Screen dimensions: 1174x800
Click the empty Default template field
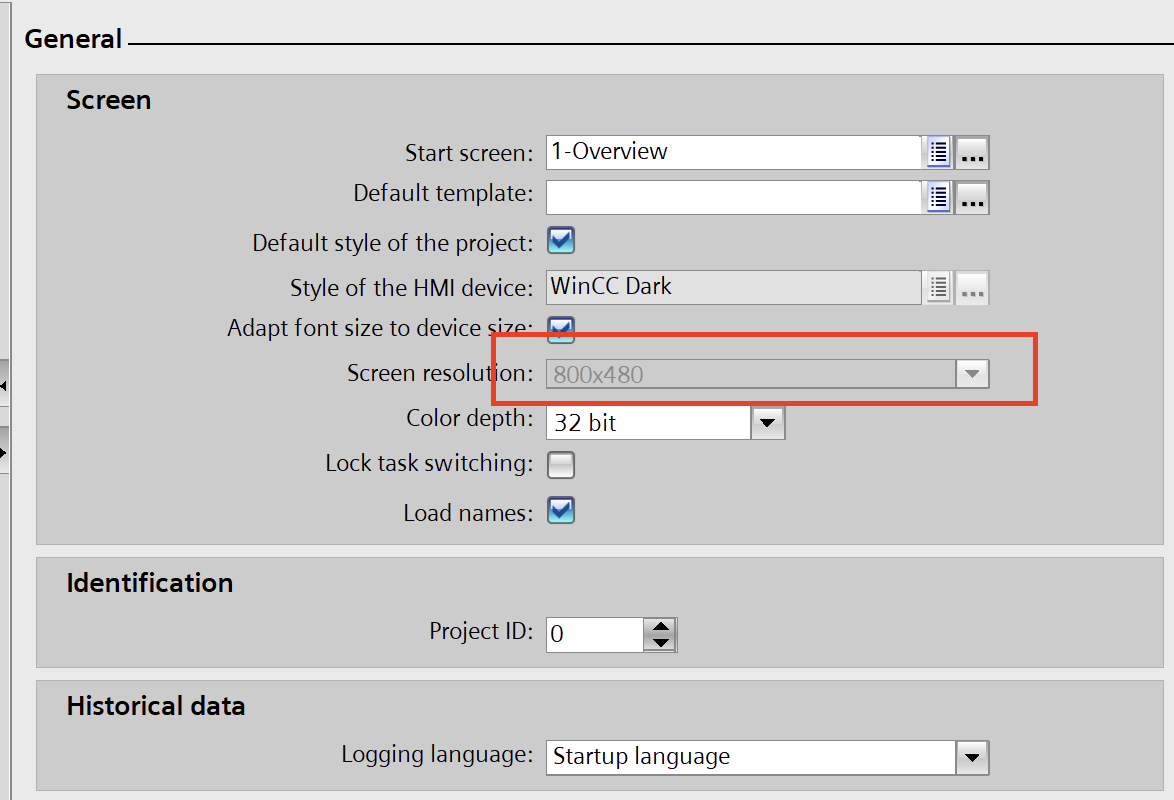pos(732,198)
